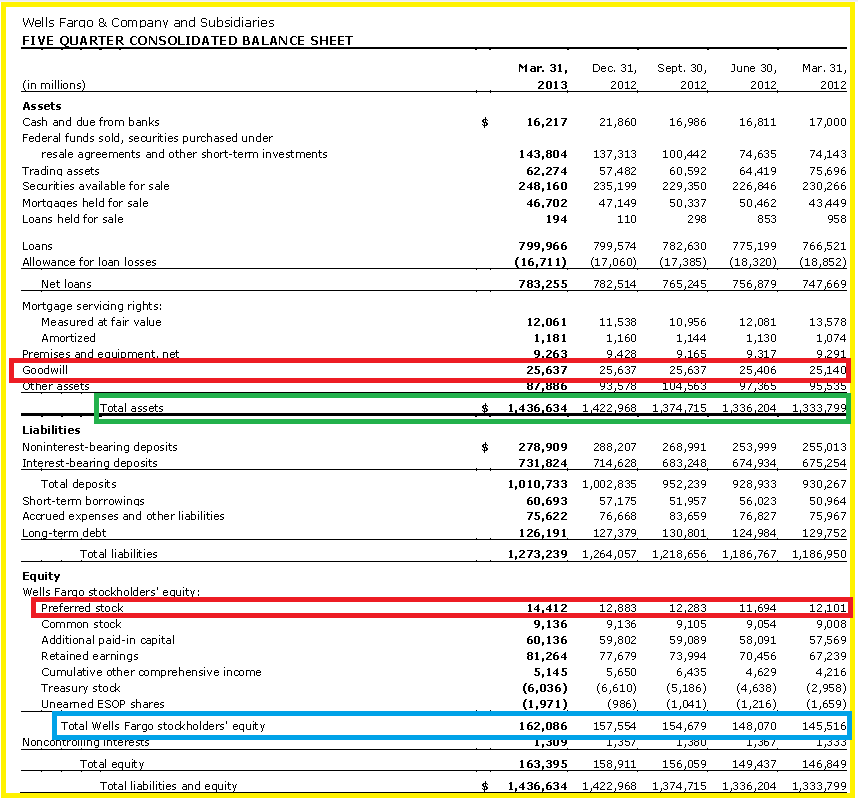Select preferred stock value 12,101

(x=827, y=608)
